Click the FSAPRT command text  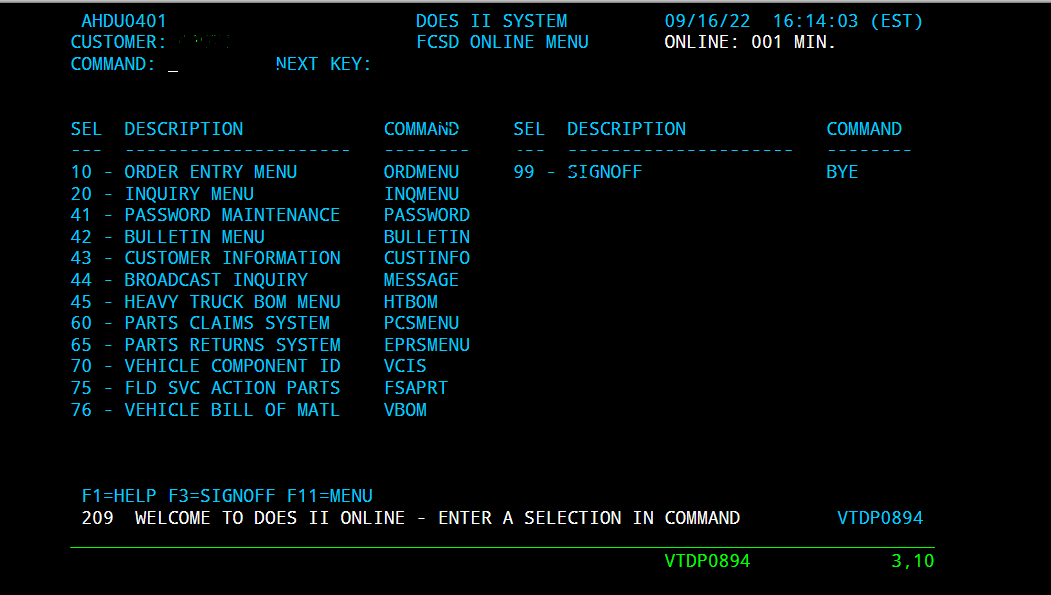click(416, 388)
